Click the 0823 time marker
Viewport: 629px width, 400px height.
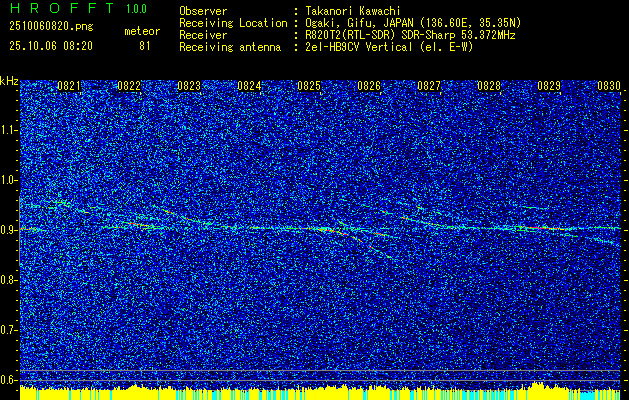(x=189, y=86)
